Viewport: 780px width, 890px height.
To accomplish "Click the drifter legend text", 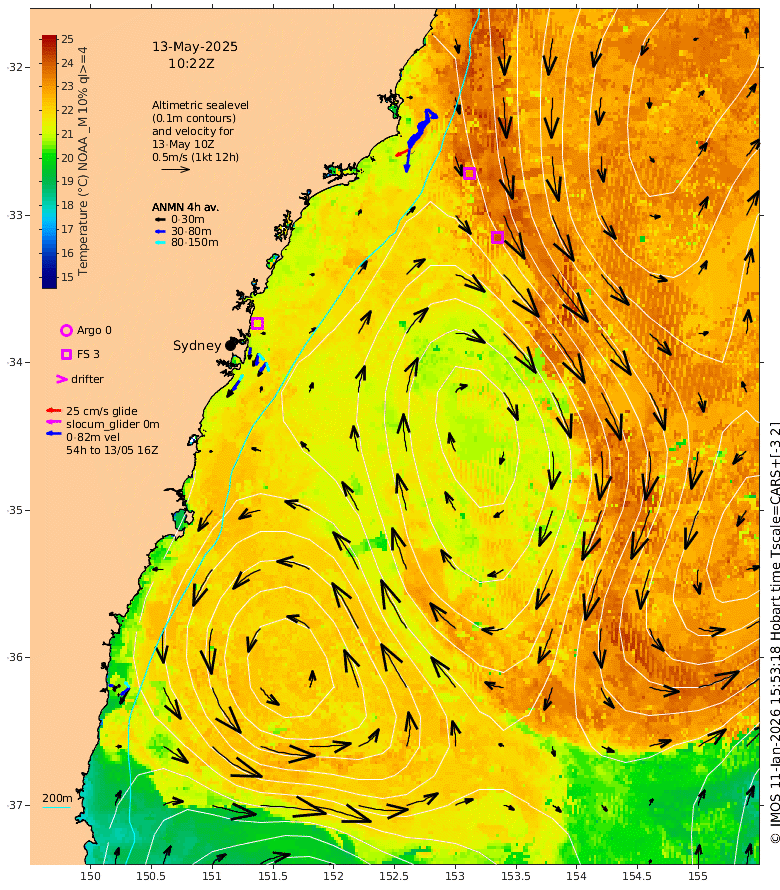I will point(87,379).
